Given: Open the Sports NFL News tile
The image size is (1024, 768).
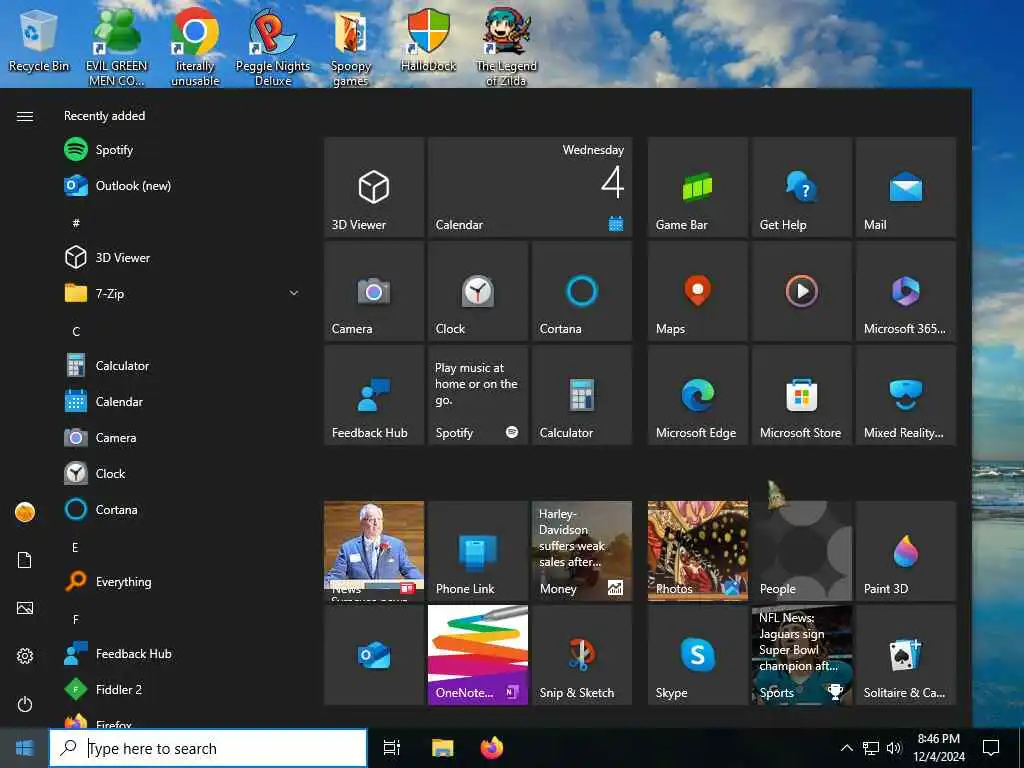Looking at the screenshot, I should pos(802,655).
